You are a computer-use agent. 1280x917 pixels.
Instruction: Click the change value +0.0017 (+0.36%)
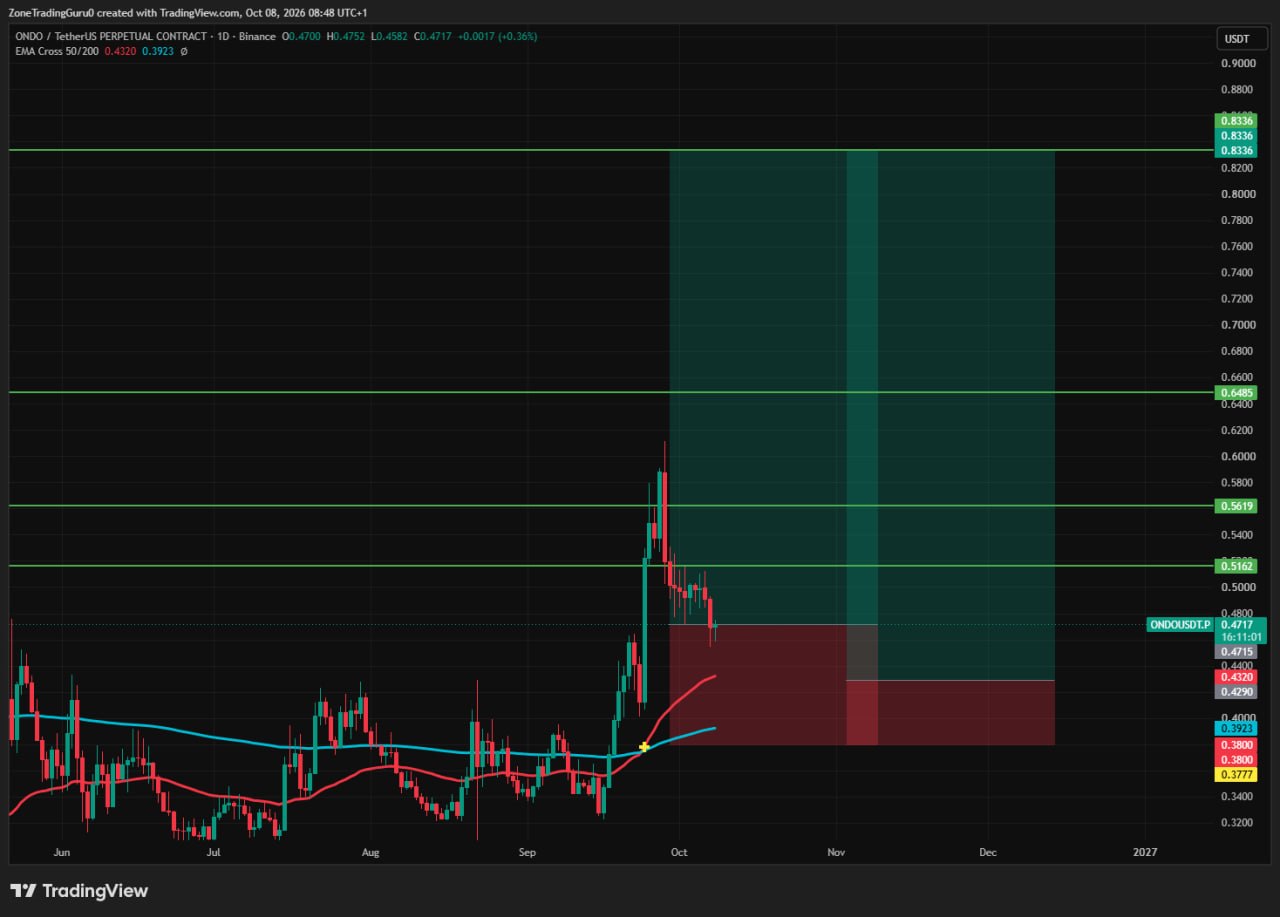(x=497, y=37)
